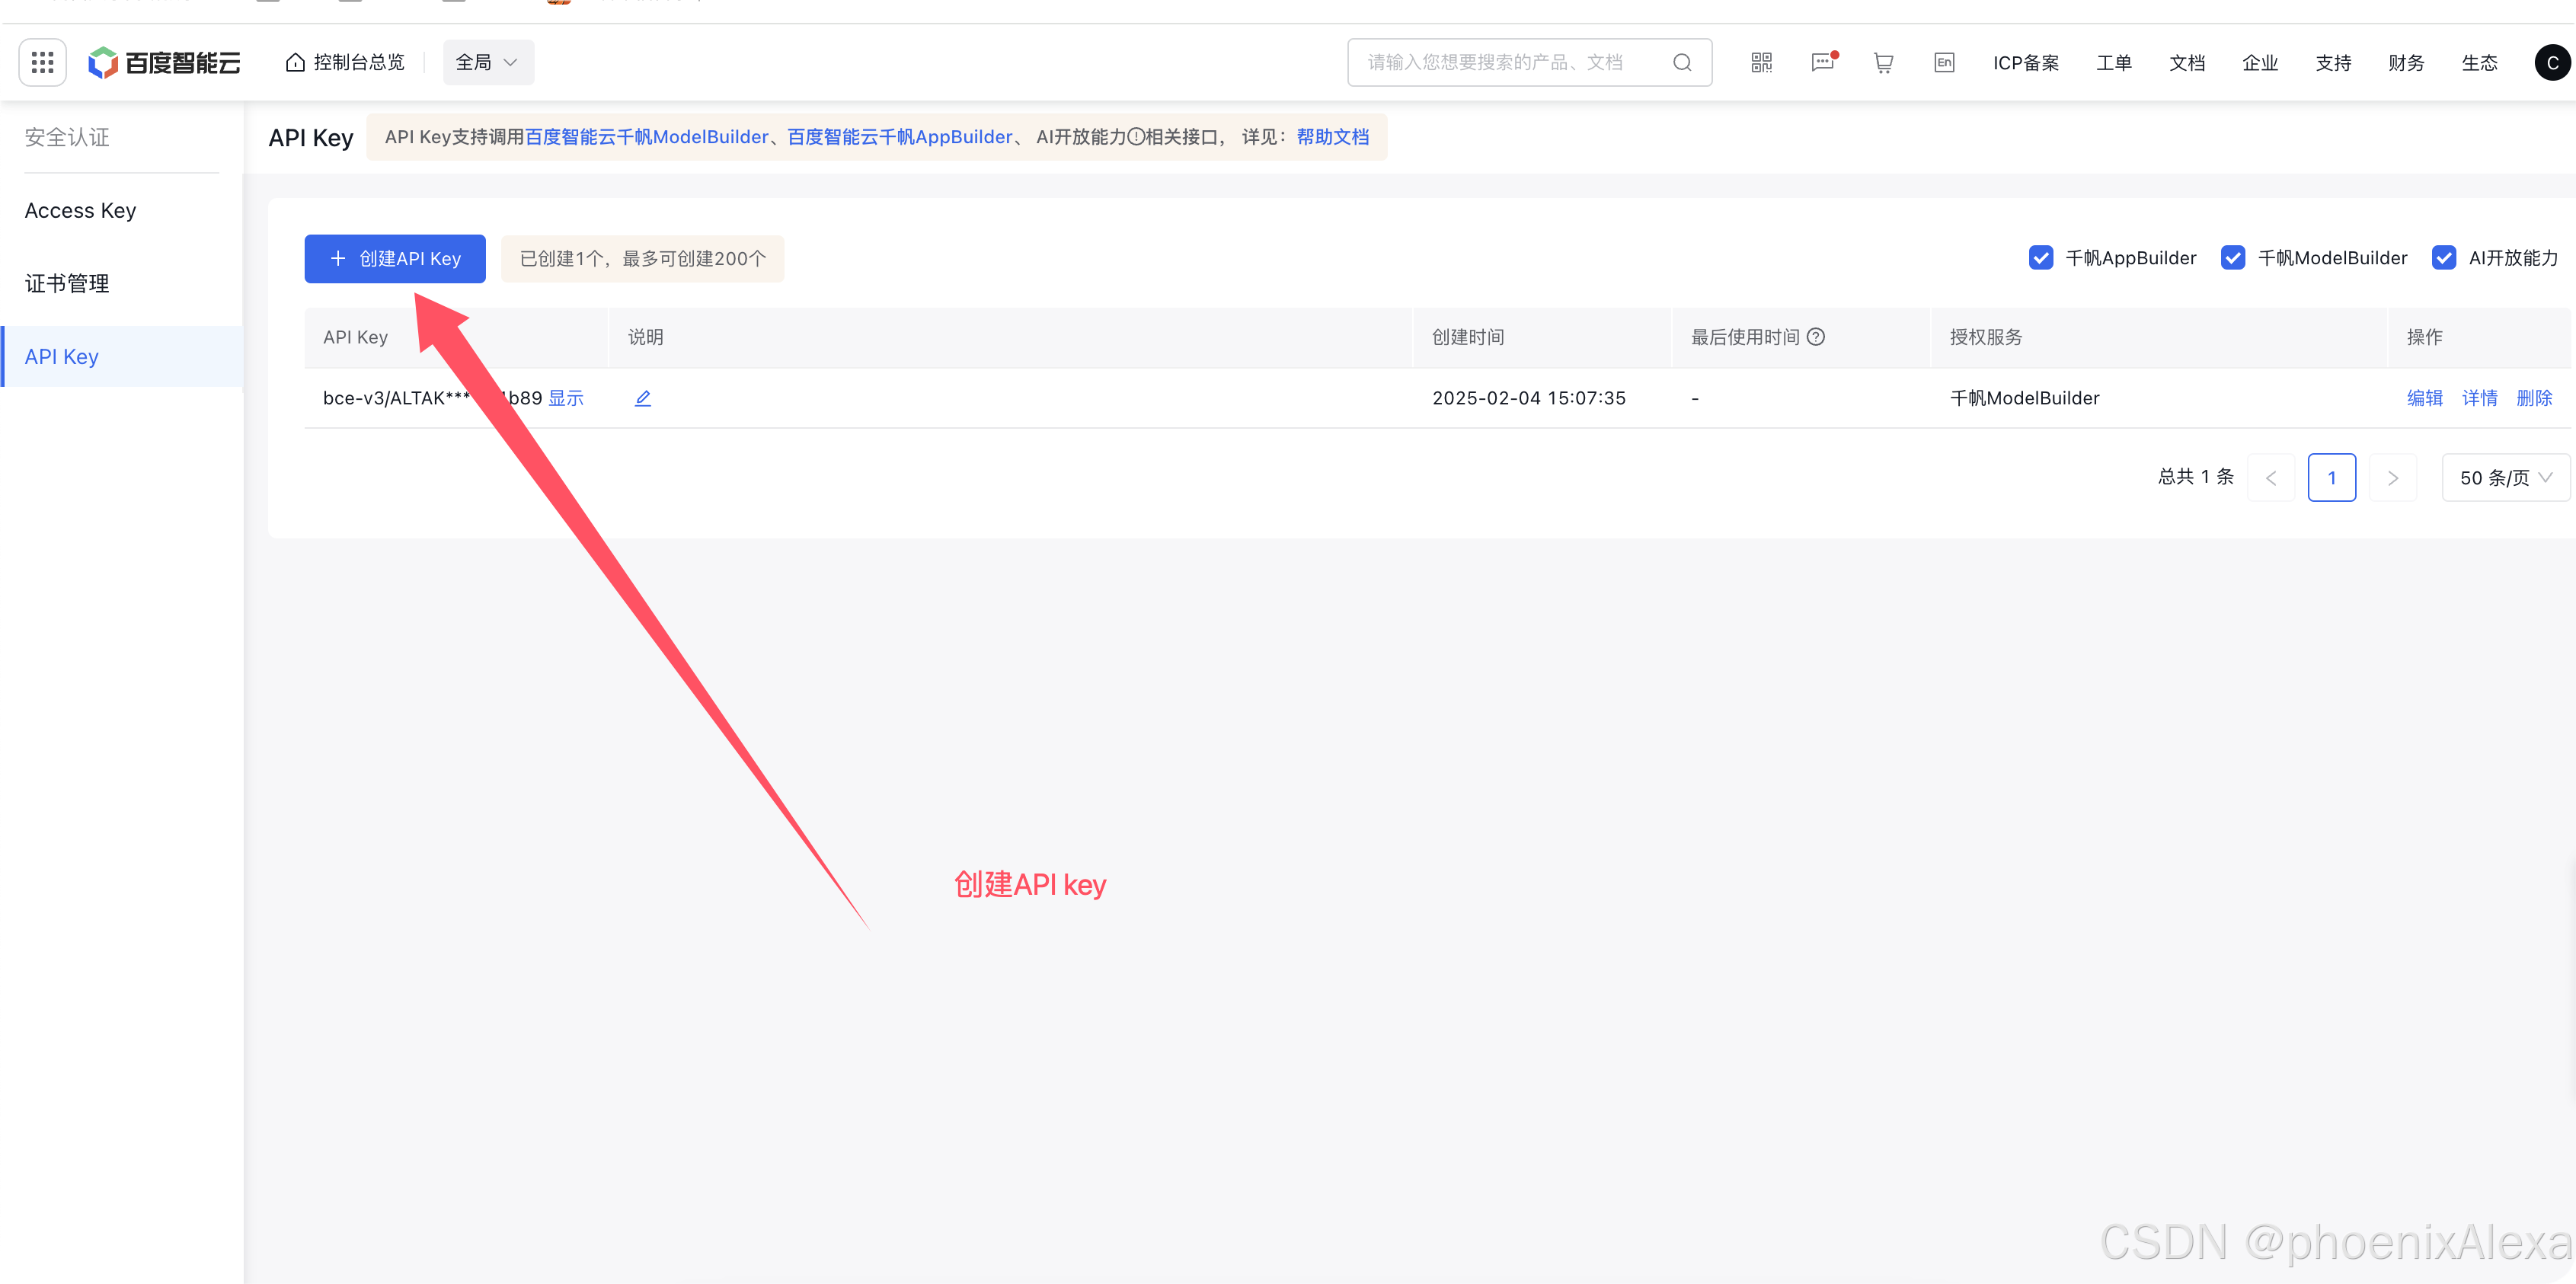Open 帮助文档 help link
The image size is (2576, 1284).
(x=1333, y=137)
